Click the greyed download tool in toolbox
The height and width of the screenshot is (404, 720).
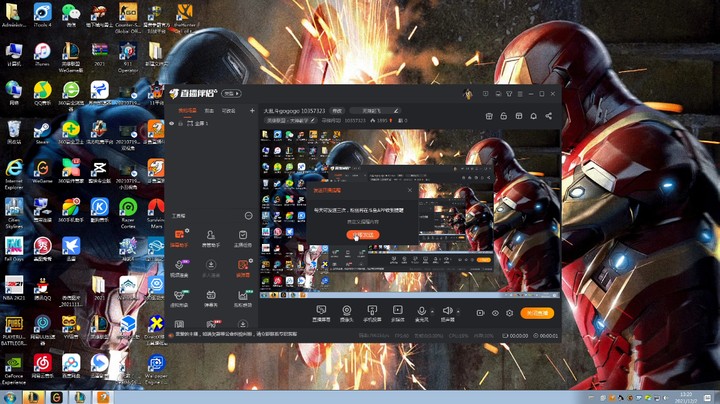(211, 268)
